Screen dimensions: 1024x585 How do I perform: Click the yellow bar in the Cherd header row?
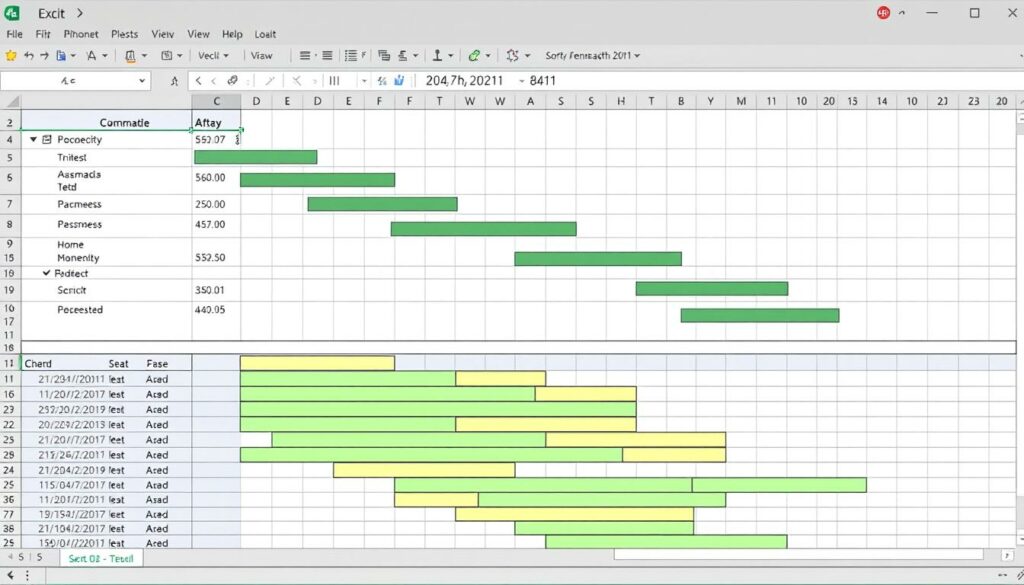point(317,363)
